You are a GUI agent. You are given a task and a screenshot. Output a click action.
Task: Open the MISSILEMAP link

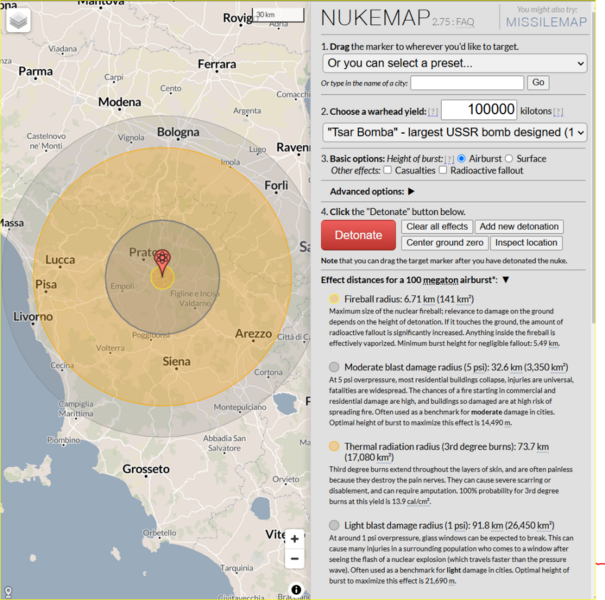click(x=549, y=22)
